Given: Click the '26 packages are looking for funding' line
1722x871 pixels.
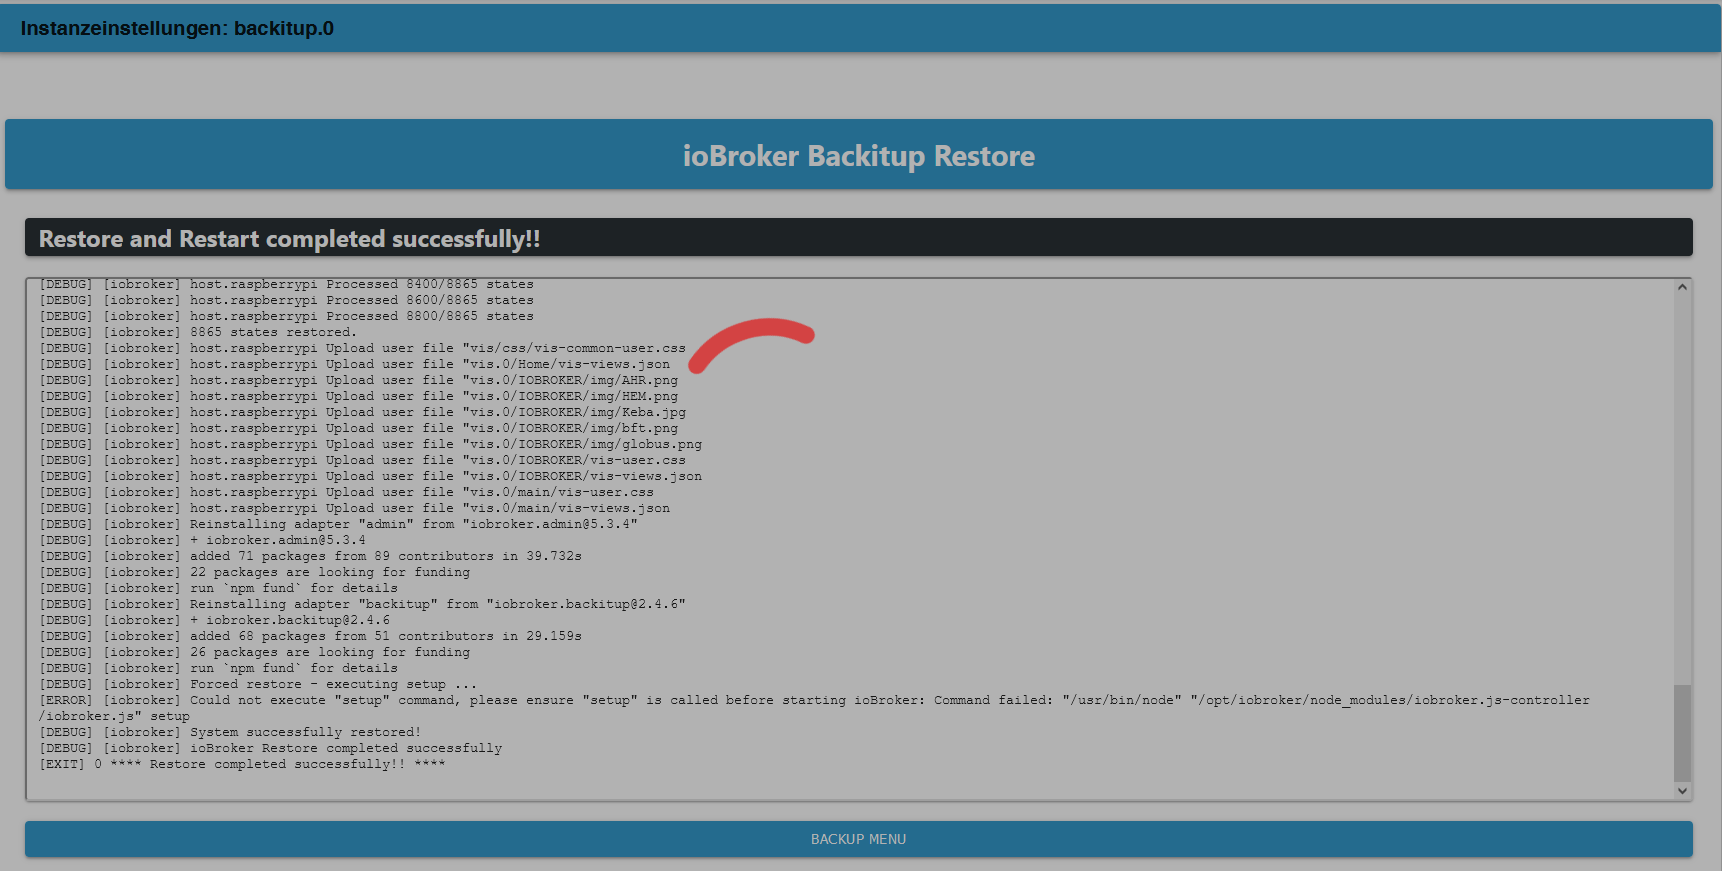Looking at the screenshot, I should click(255, 652).
